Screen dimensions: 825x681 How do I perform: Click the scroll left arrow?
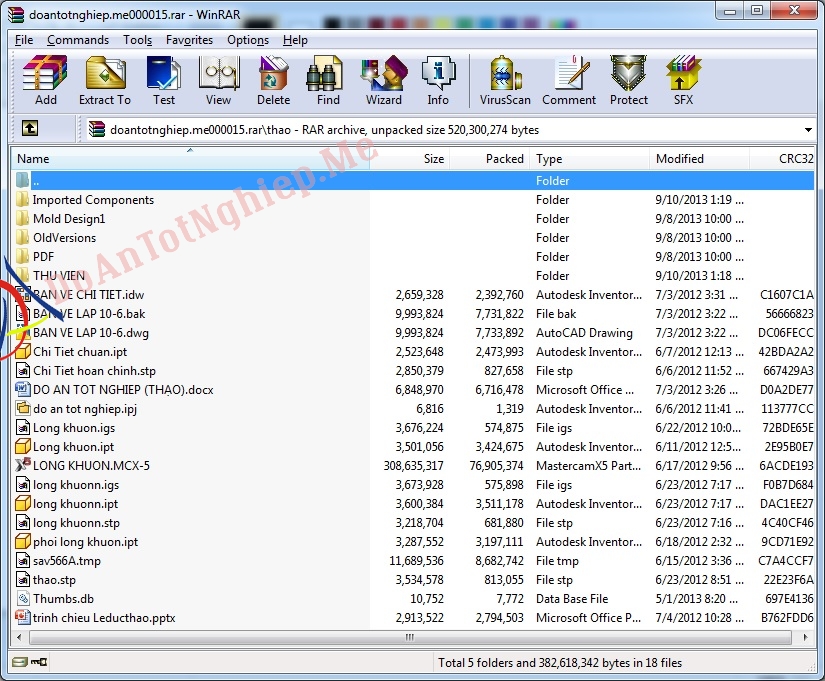pyautogui.click(x=19, y=637)
